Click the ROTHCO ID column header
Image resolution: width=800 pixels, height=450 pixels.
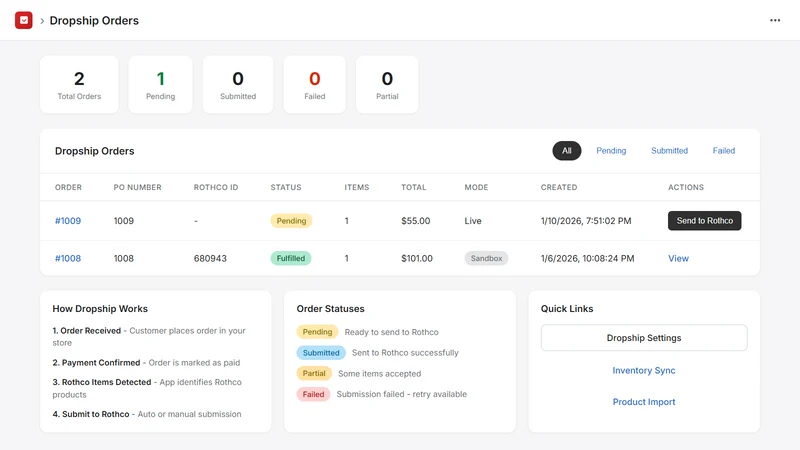point(216,187)
